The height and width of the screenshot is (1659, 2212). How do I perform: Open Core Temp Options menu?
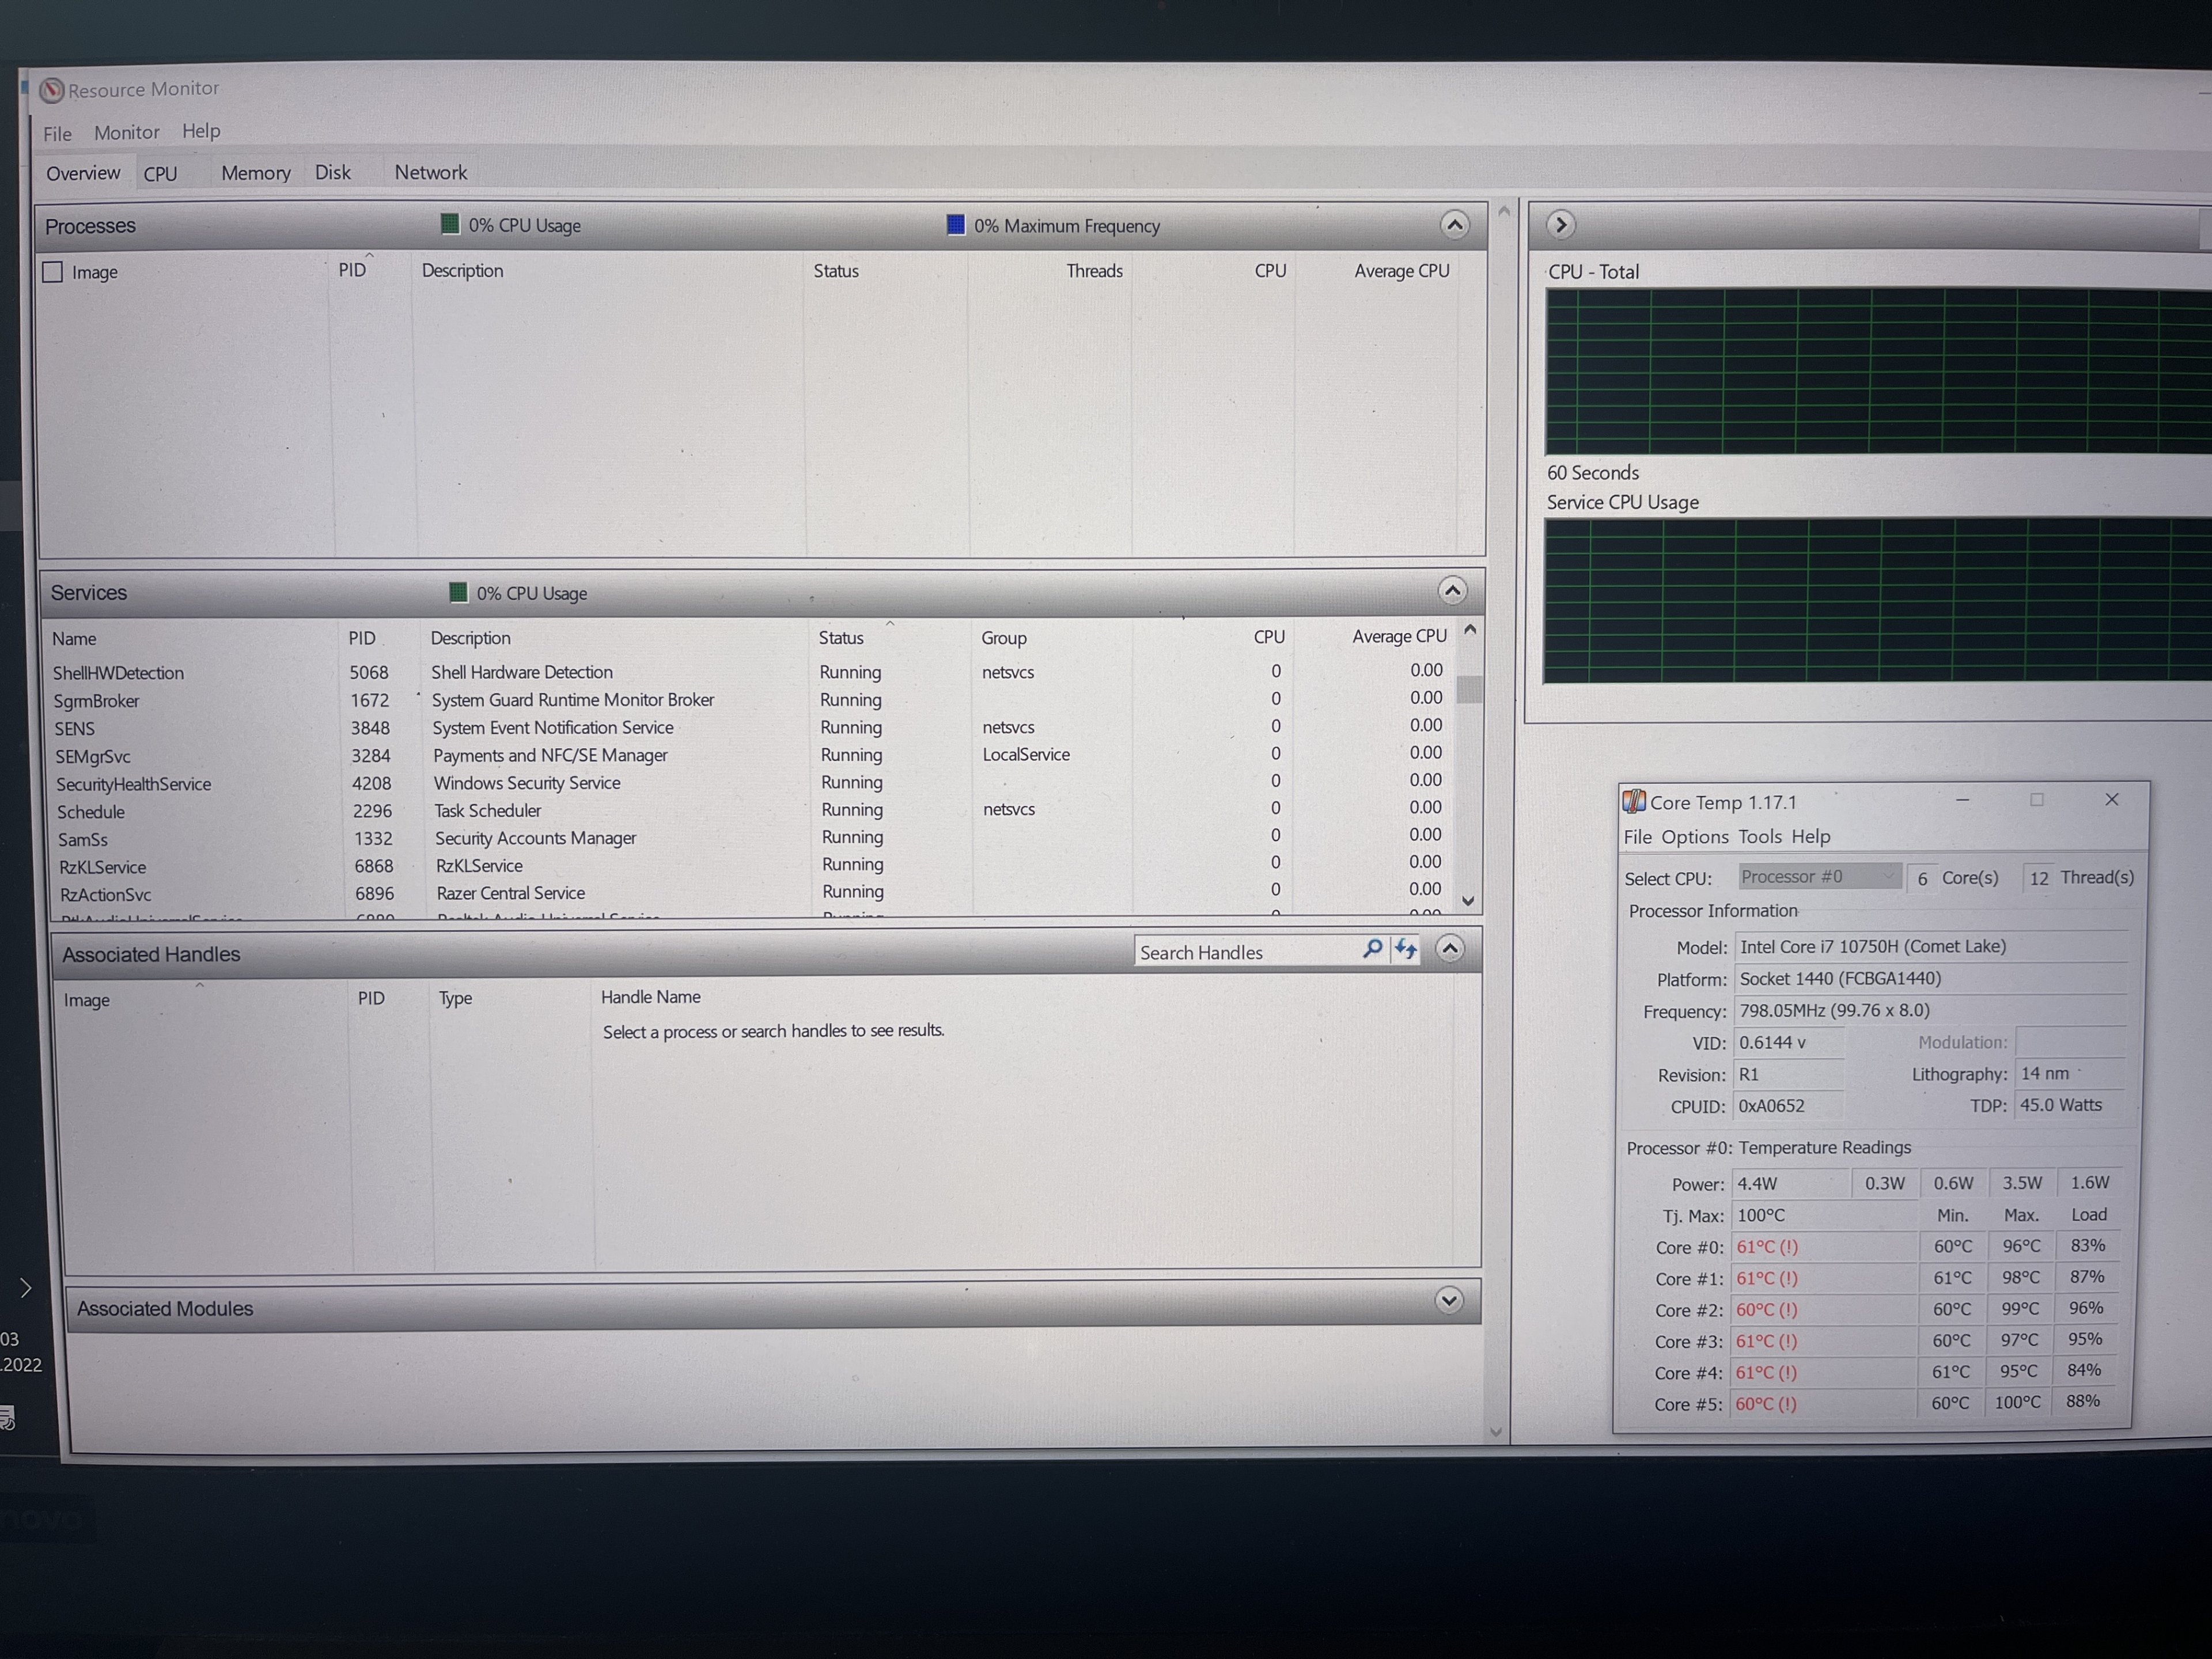[x=1694, y=837]
